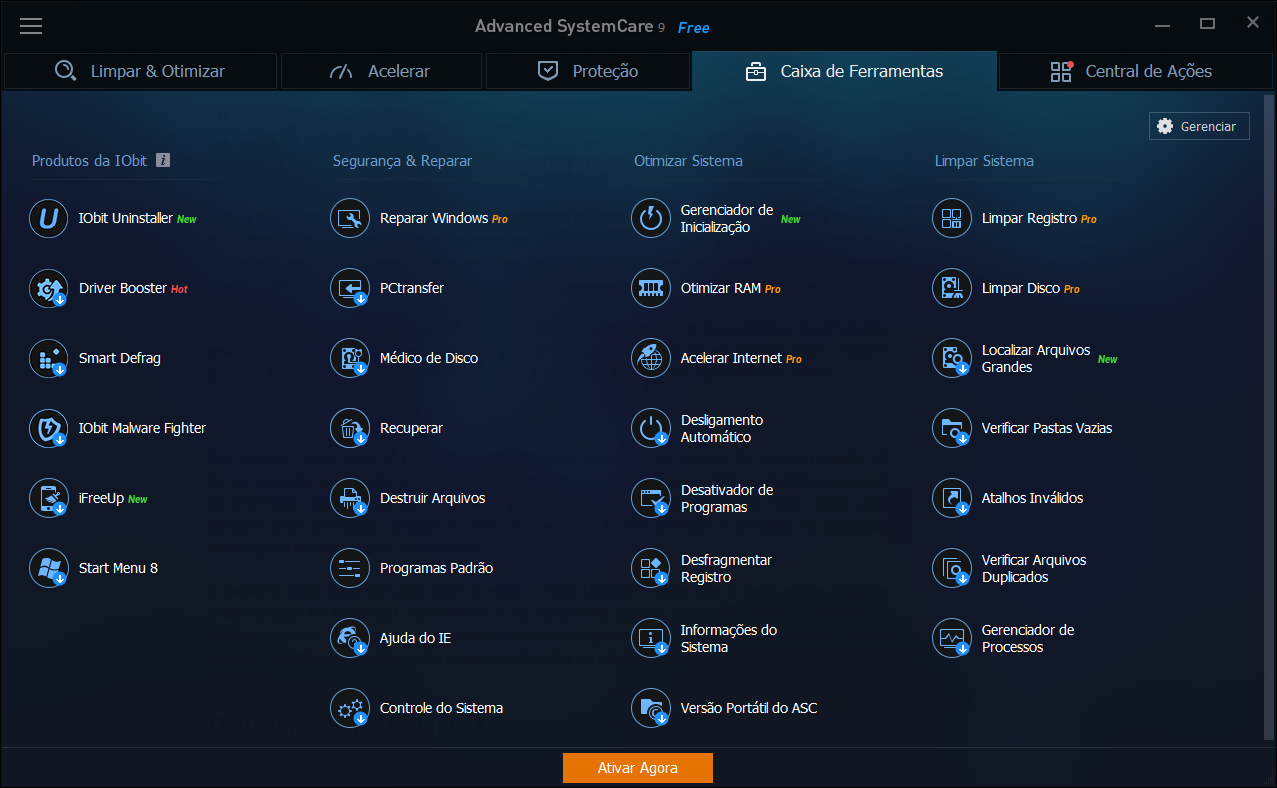Click the iFreeUp phone icon
The width and height of the screenshot is (1277, 788).
pos(49,498)
